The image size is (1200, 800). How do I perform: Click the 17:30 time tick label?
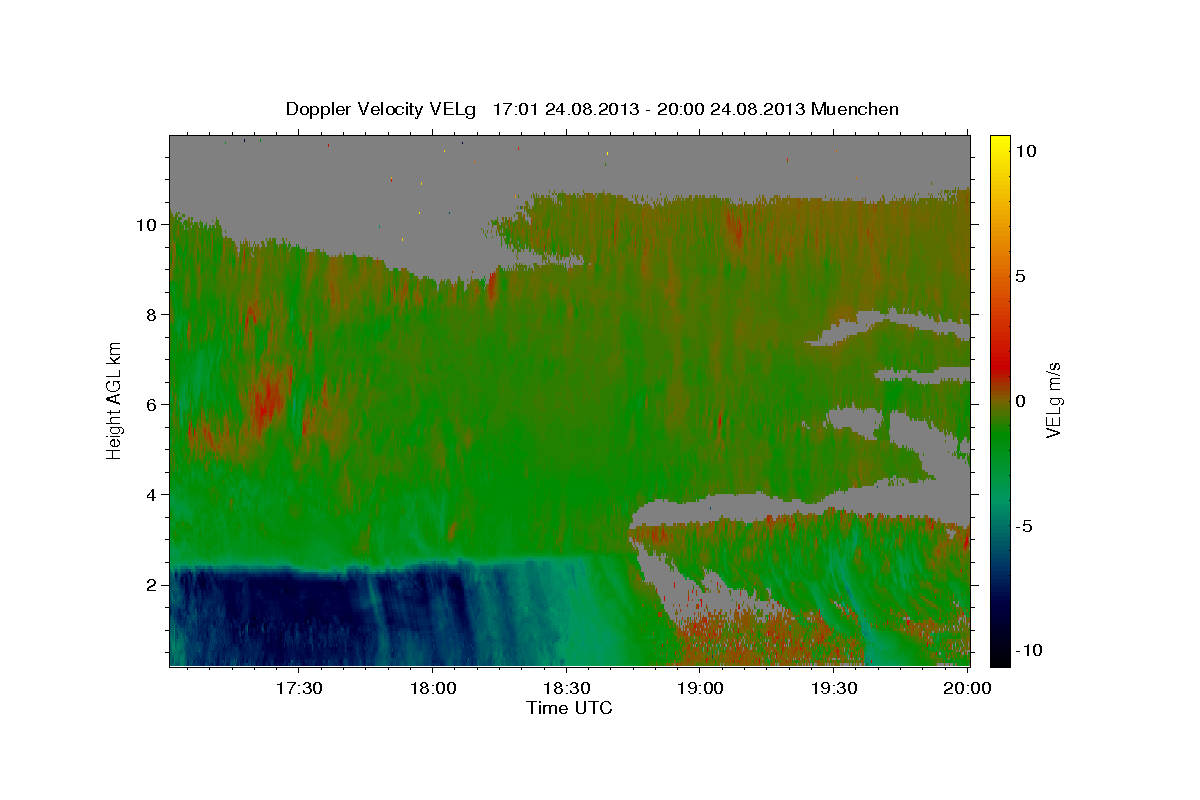[x=298, y=688]
